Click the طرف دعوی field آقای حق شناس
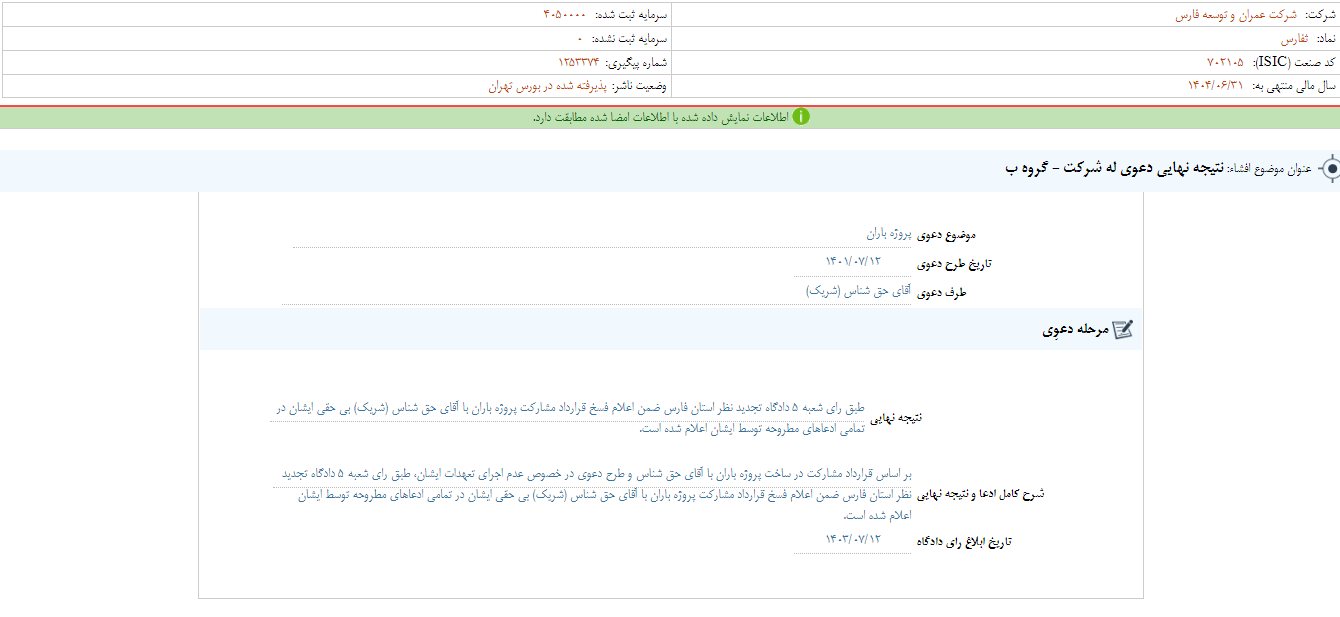 coord(857,292)
